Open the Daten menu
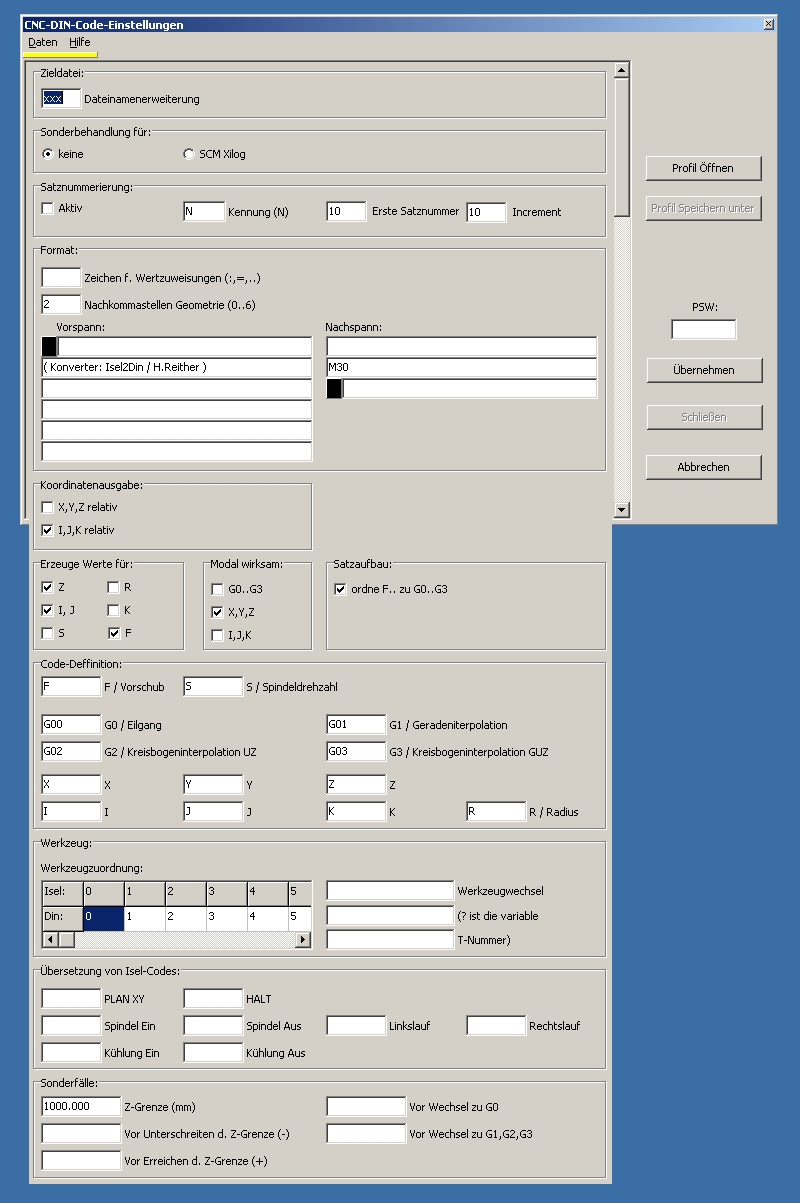800x1203 pixels. tap(43, 42)
